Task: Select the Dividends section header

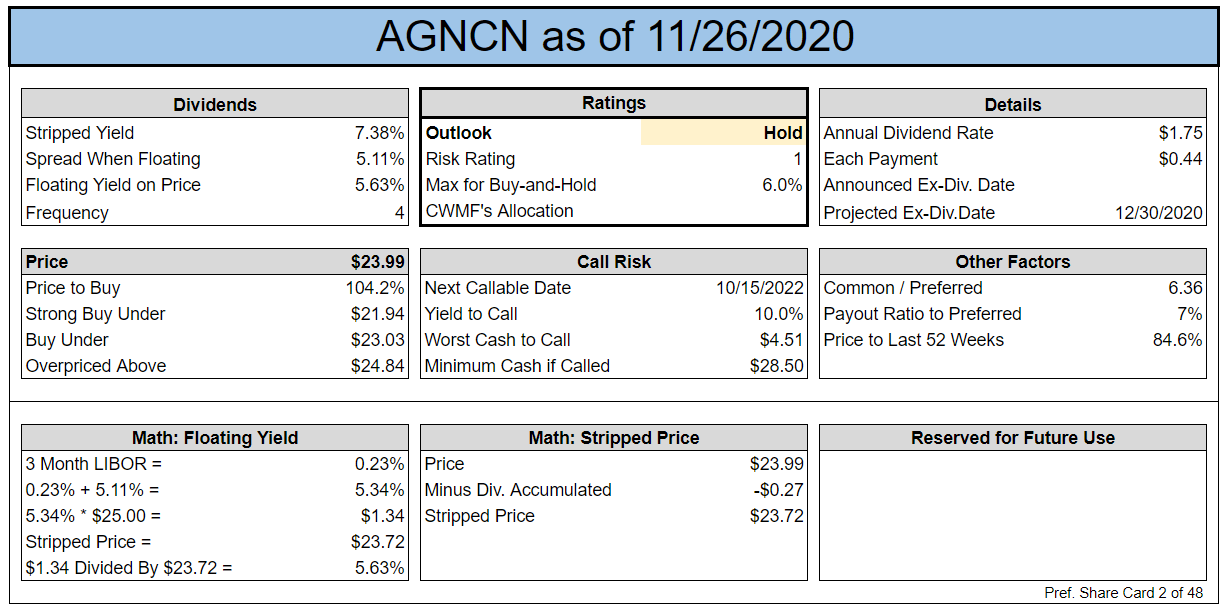Action: coord(215,104)
